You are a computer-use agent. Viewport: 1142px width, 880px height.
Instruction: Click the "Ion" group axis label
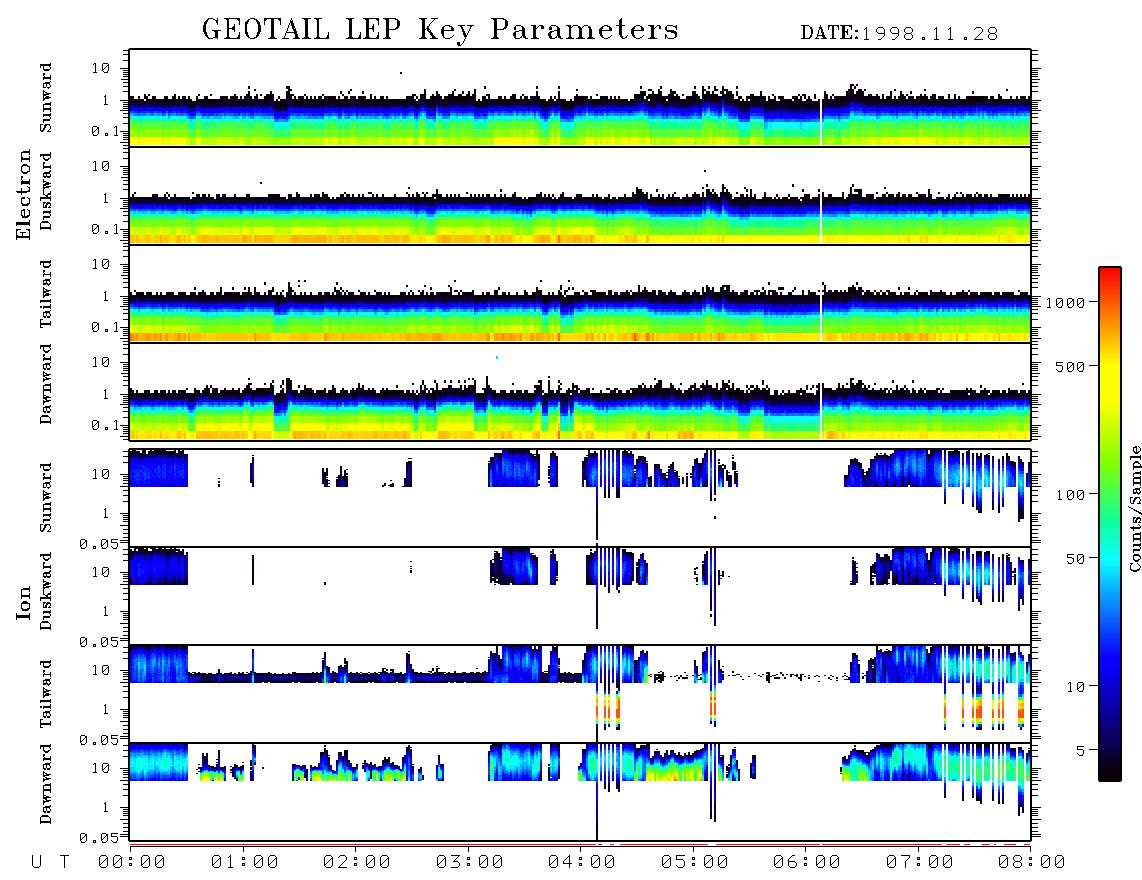[x=23, y=602]
